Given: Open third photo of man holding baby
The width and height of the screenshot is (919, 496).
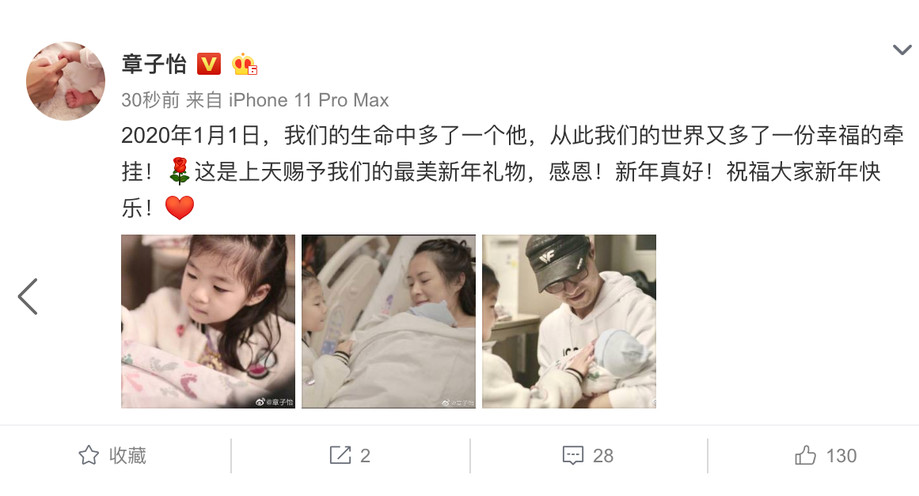Looking at the screenshot, I should point(569,321).
